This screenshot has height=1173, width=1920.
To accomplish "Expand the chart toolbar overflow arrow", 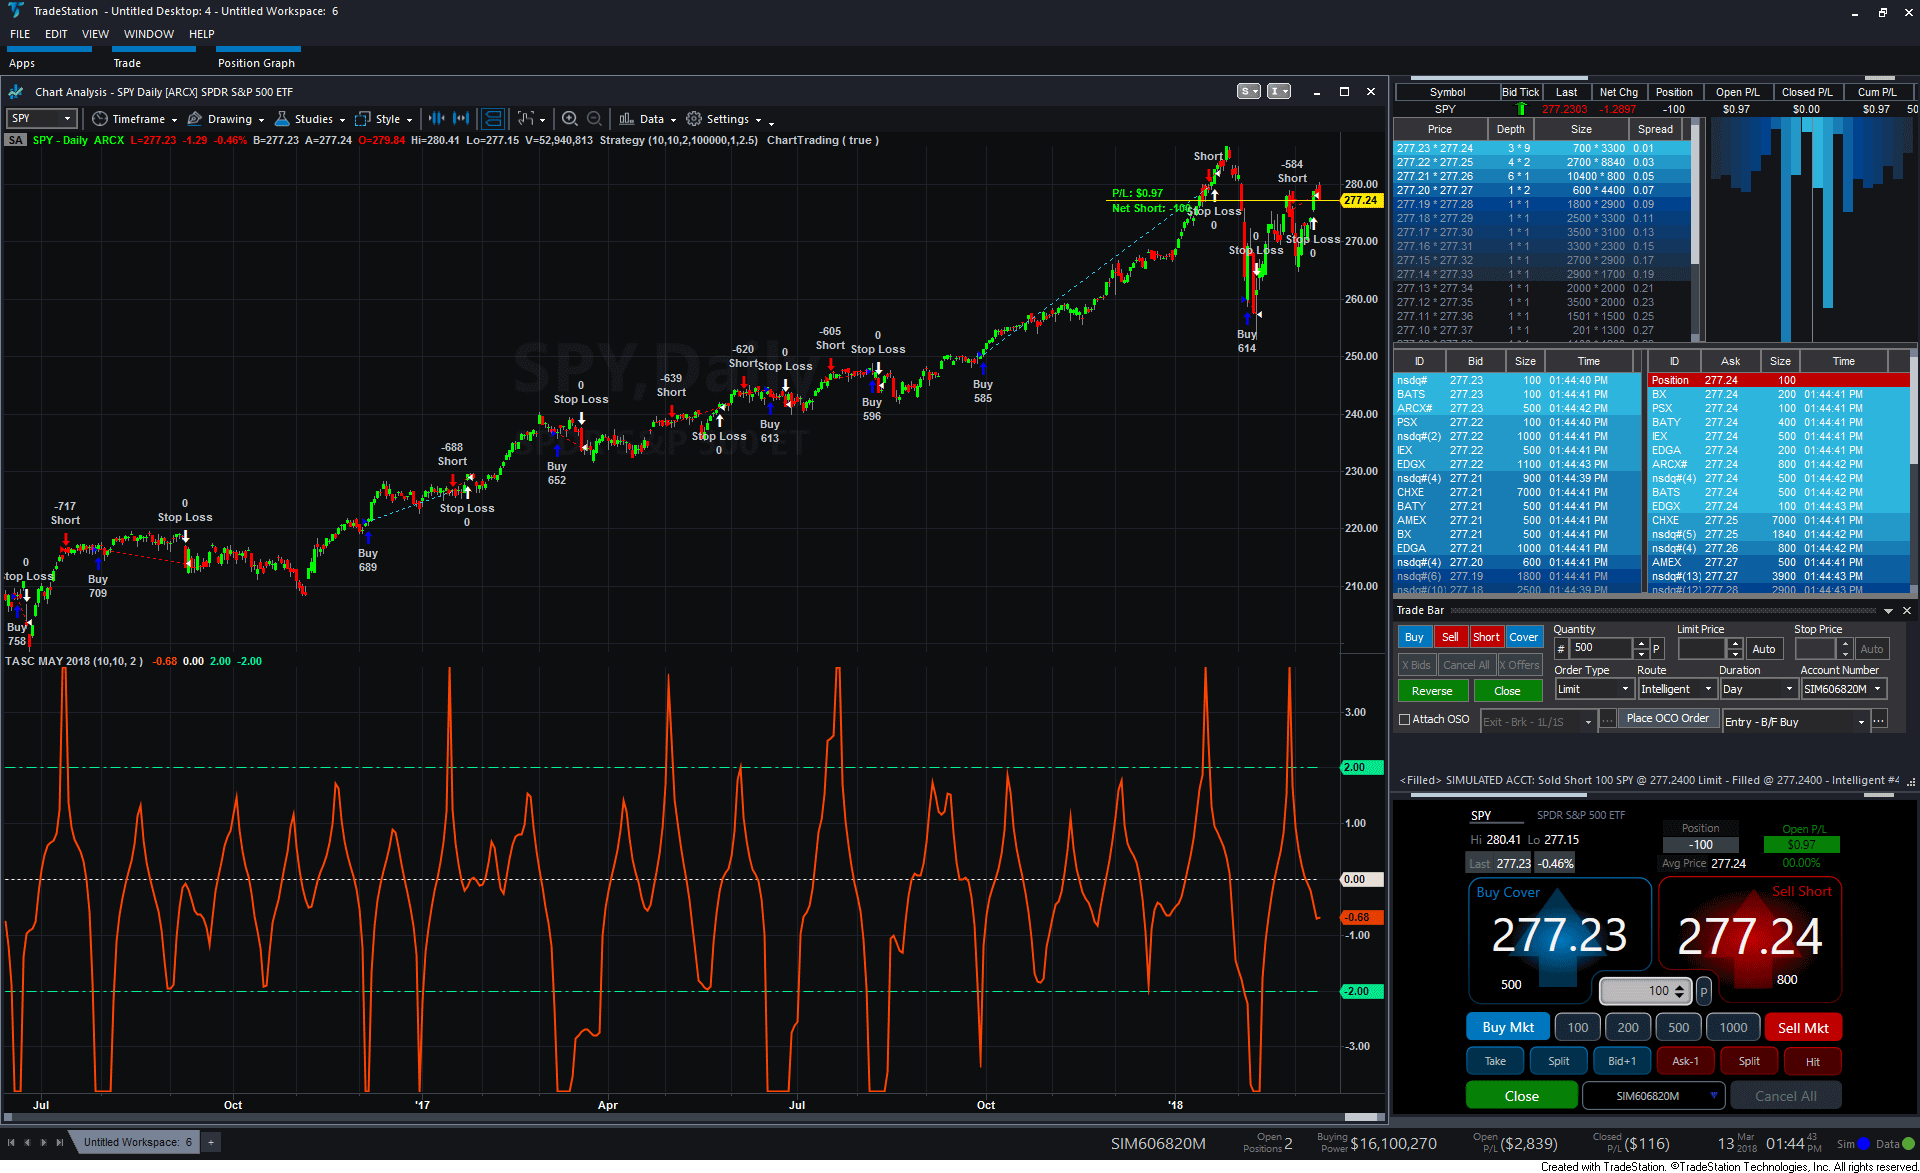I will point(772,123).
